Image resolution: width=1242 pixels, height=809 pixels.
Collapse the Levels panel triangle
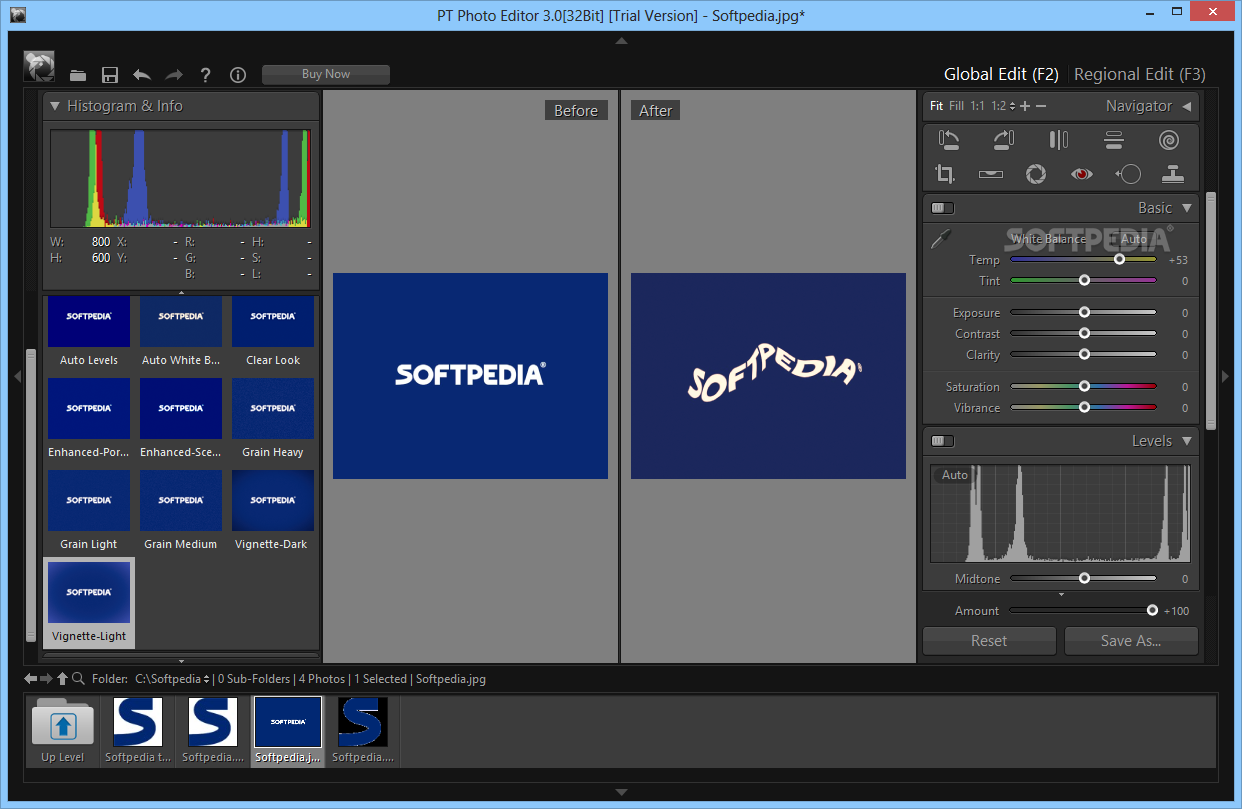pos(1187,441)
